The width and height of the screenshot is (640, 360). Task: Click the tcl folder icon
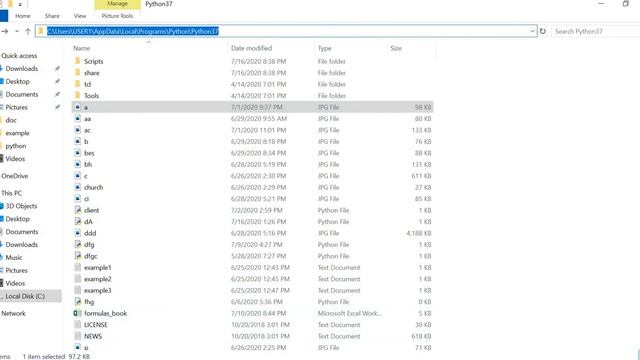pos(78,84)
